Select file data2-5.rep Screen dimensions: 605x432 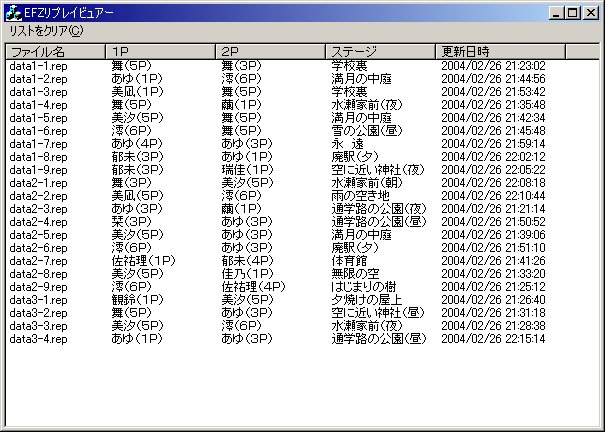(38, 235)
